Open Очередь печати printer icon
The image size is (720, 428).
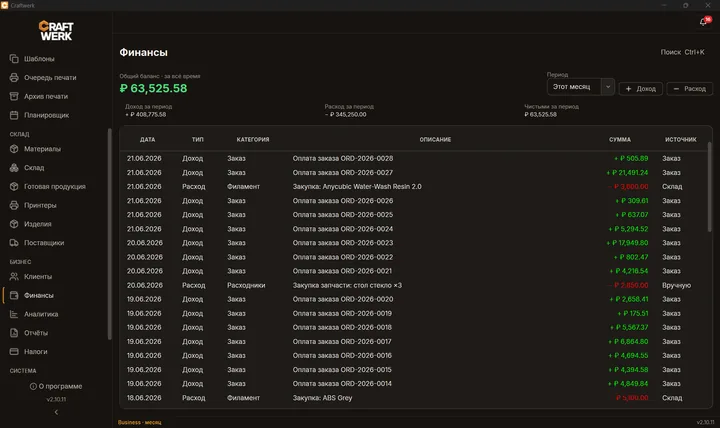pyautogui.click(x=14, y=78)
